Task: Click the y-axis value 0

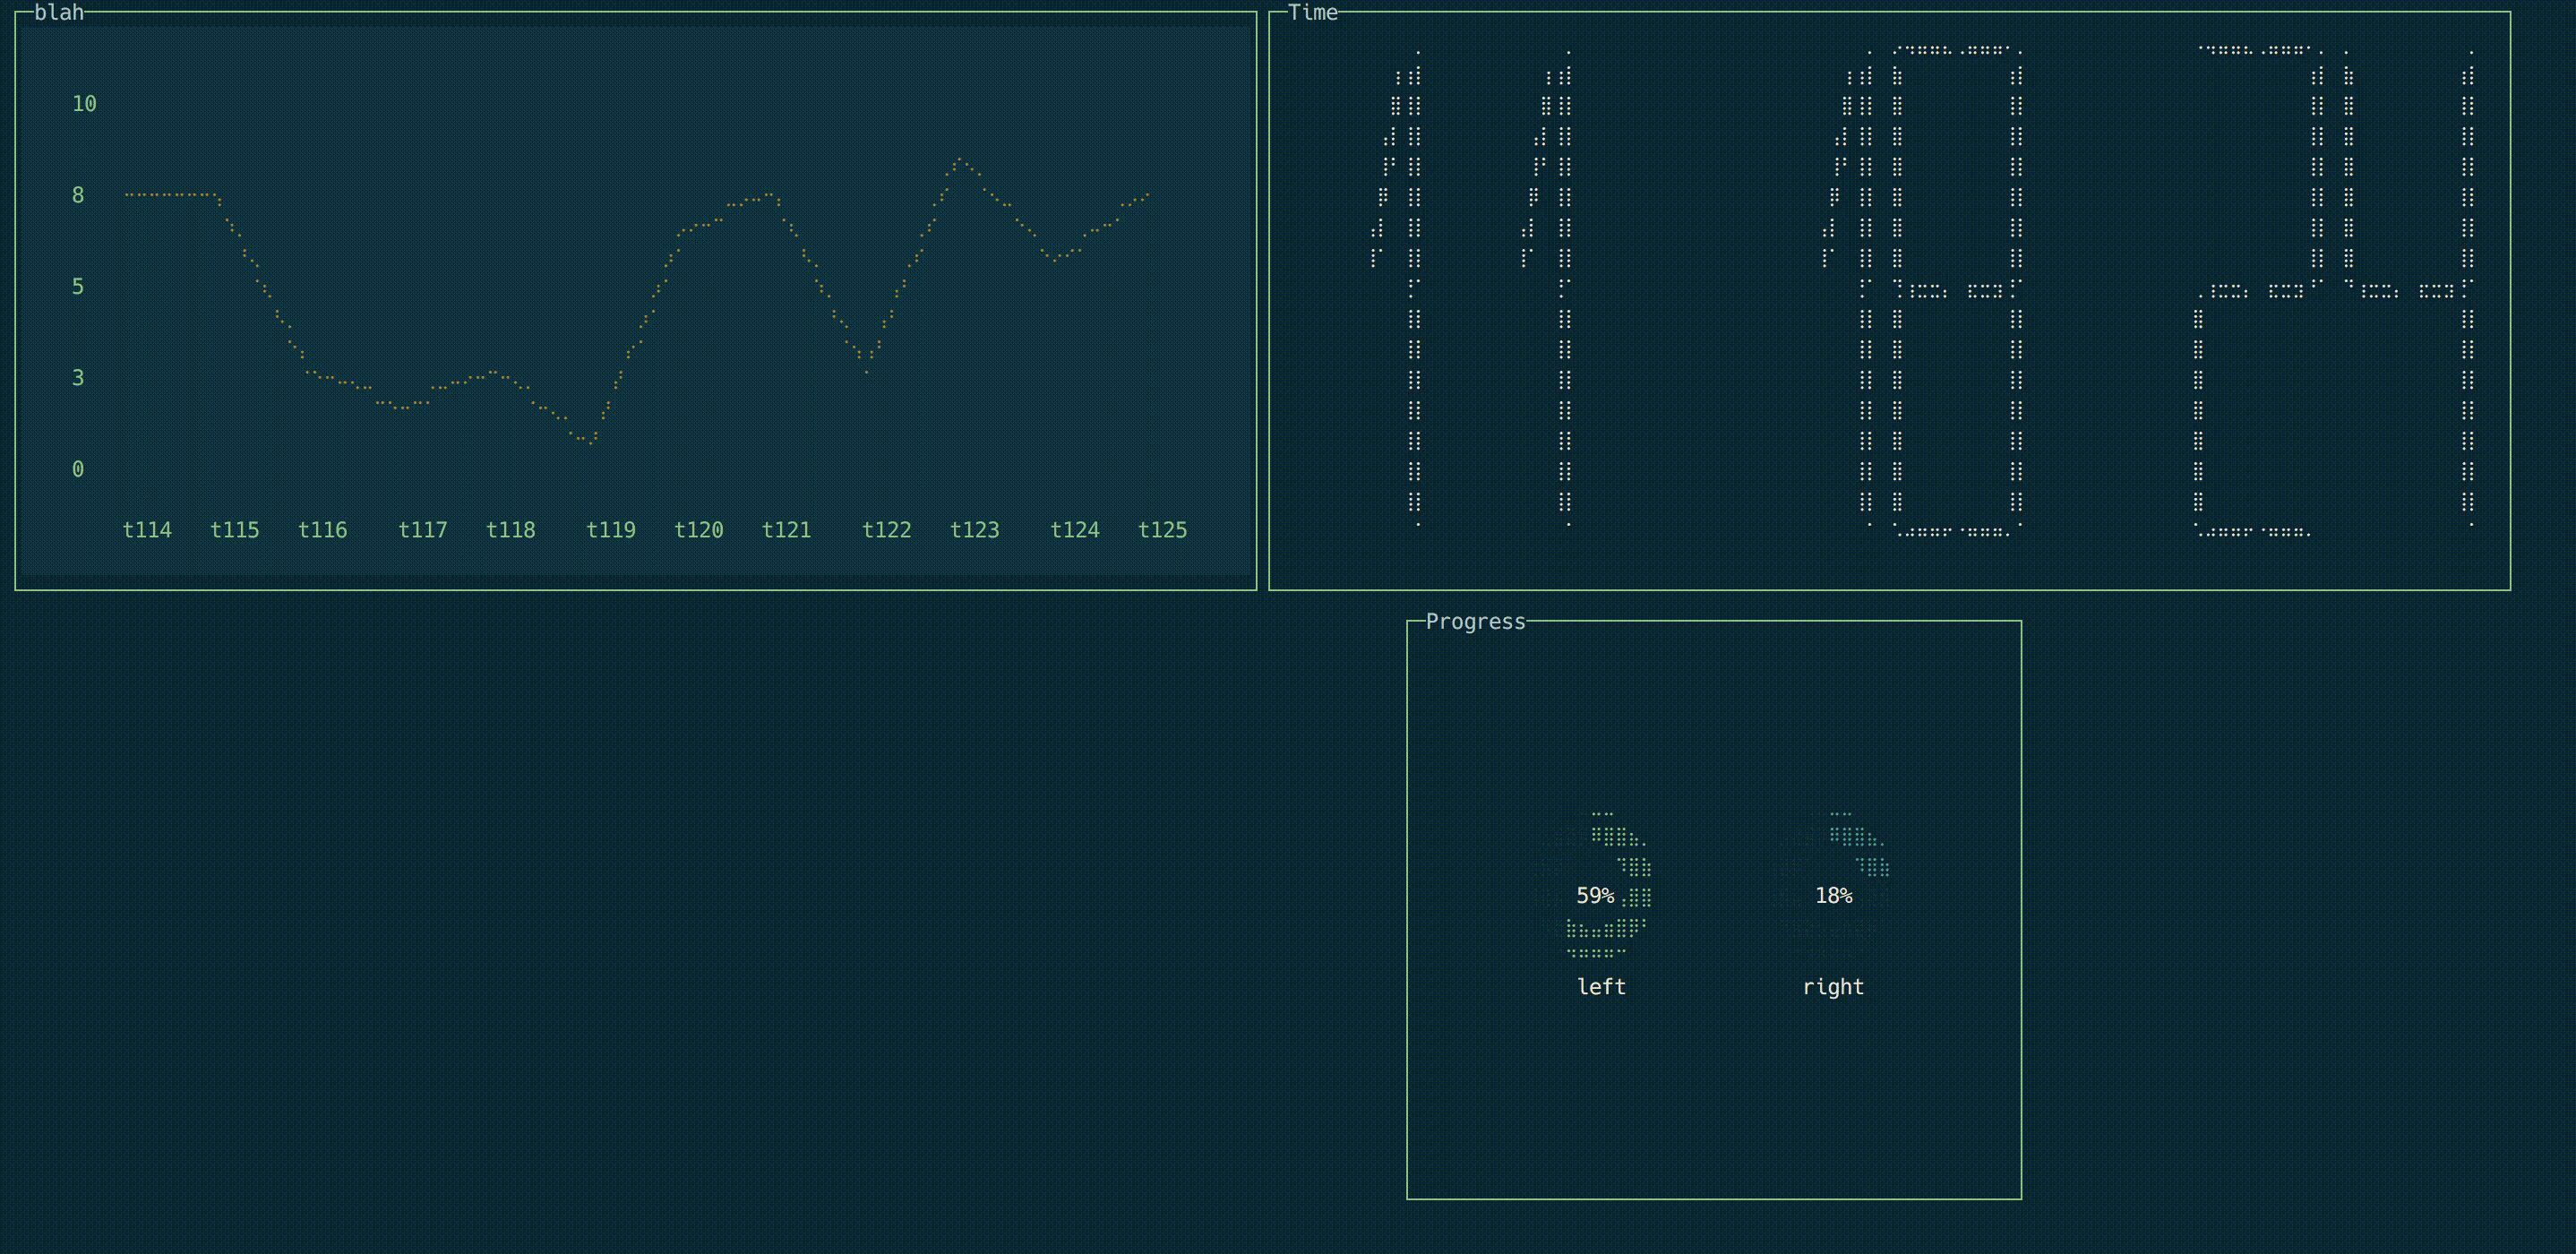Action: coord(78,470)
